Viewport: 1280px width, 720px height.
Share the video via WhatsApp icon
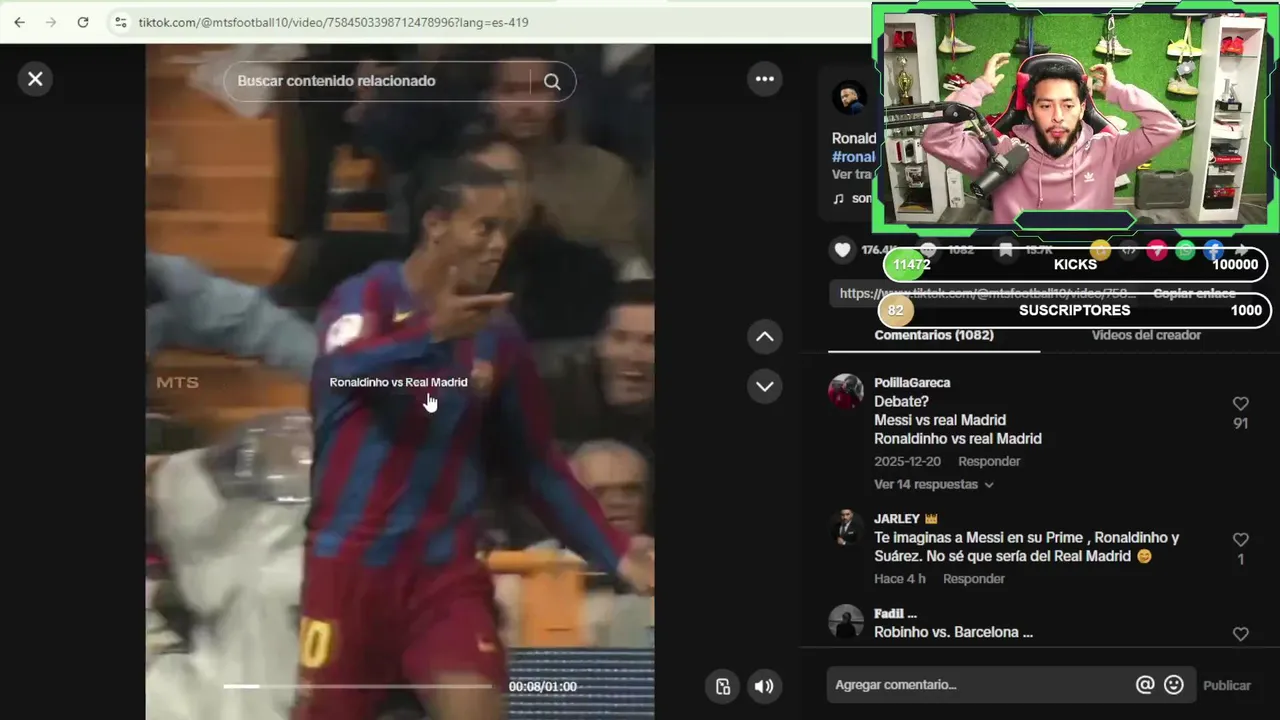click(x=1185, y=250)
